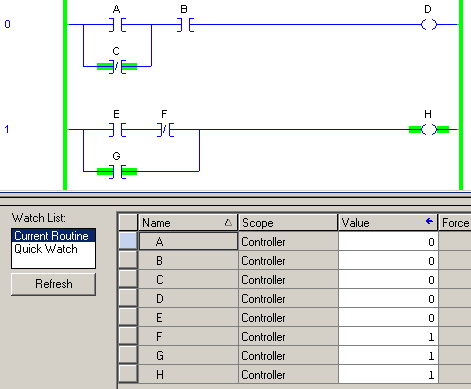Edit the value field of tag F
This screenshot has width=471, height=389.
pyautogui.click(x=388, y=337)
